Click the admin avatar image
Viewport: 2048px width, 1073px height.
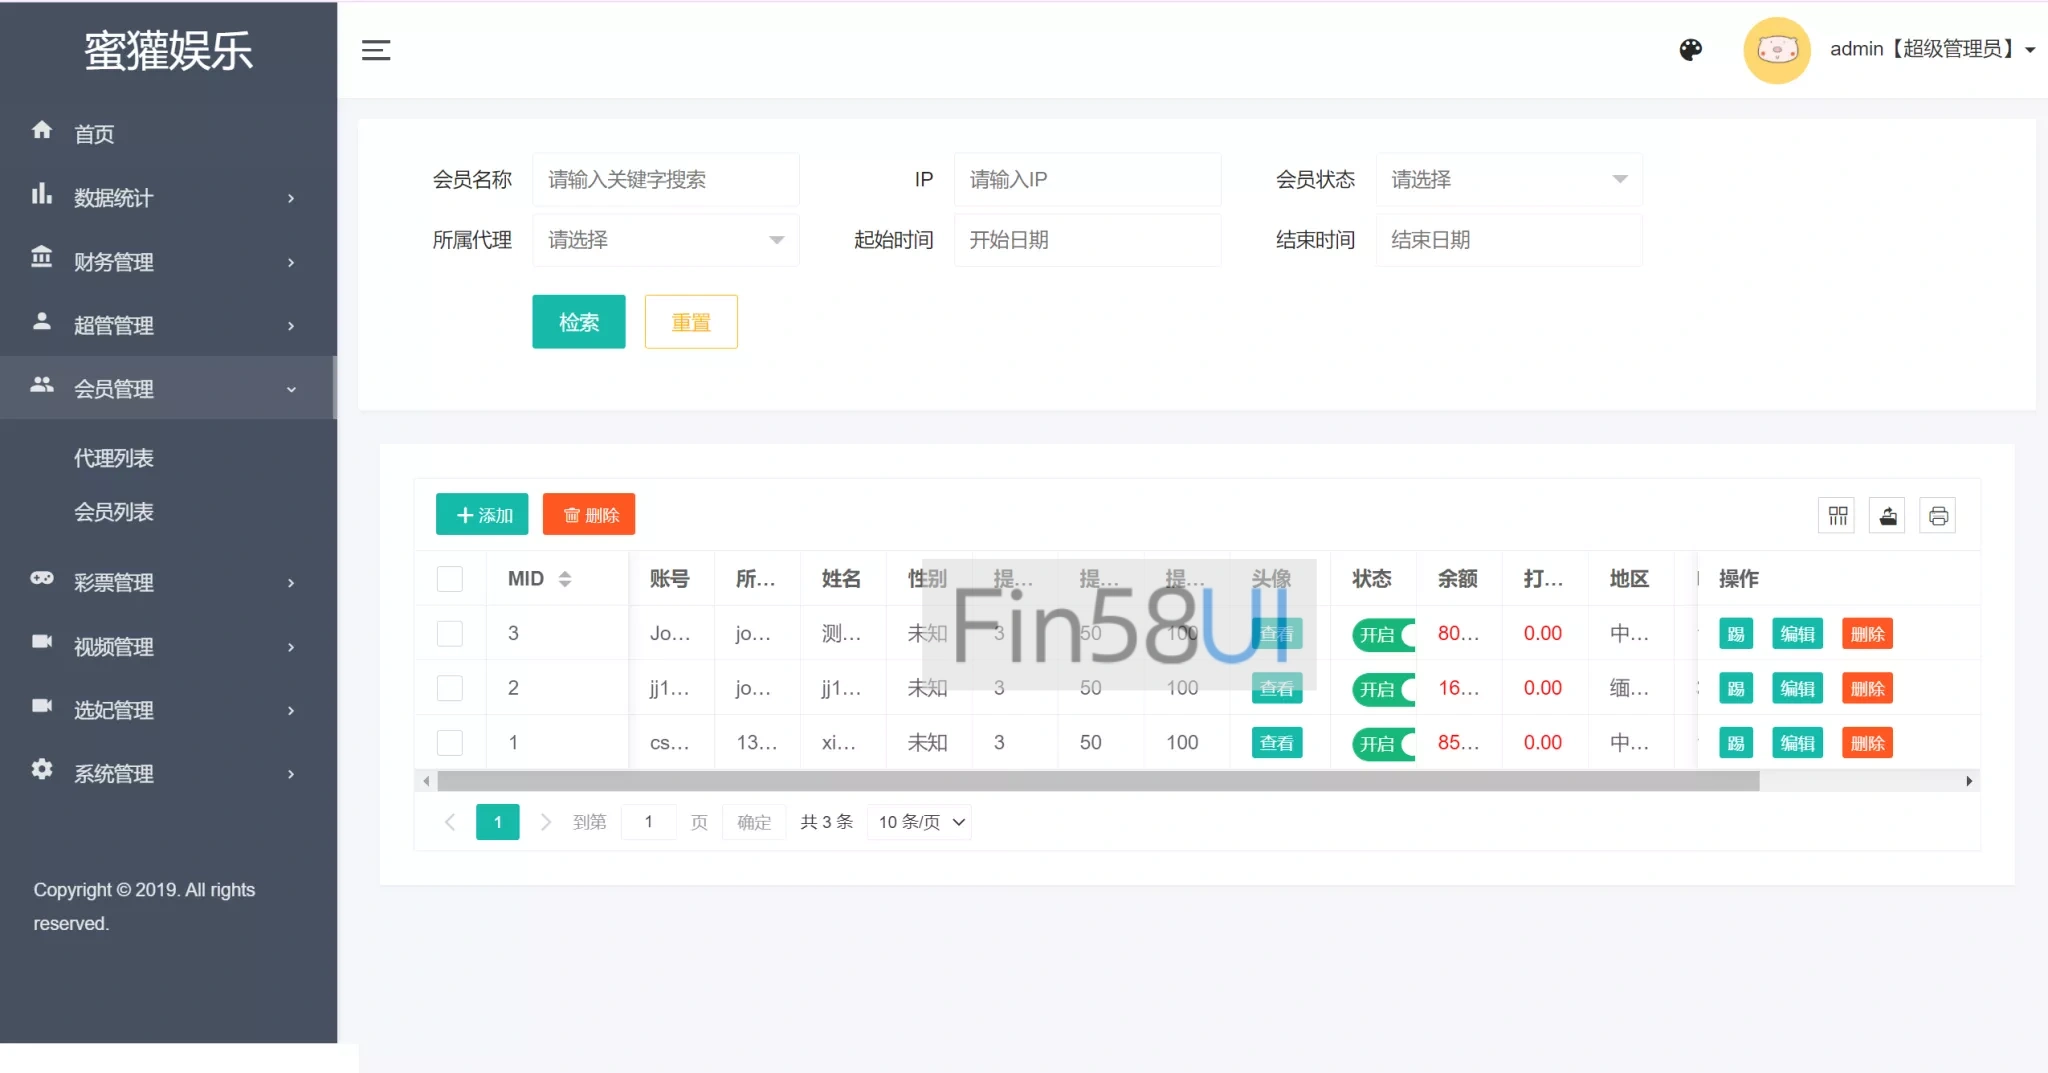pos(1776,50)
